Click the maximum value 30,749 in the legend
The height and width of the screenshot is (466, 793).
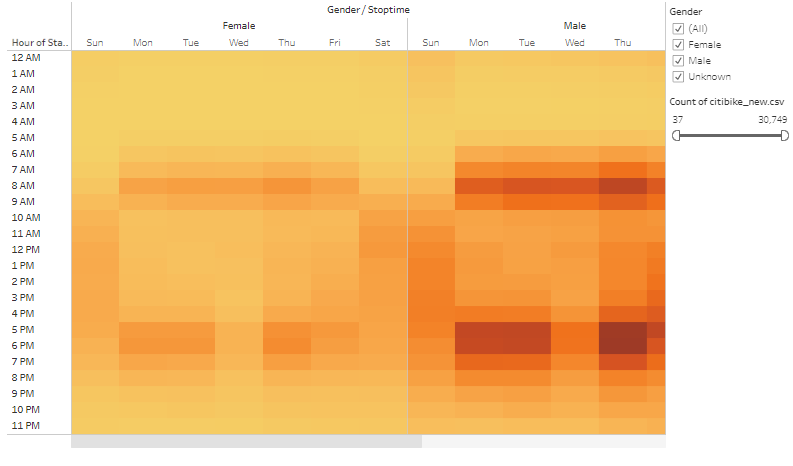click(x=772, y=120)
